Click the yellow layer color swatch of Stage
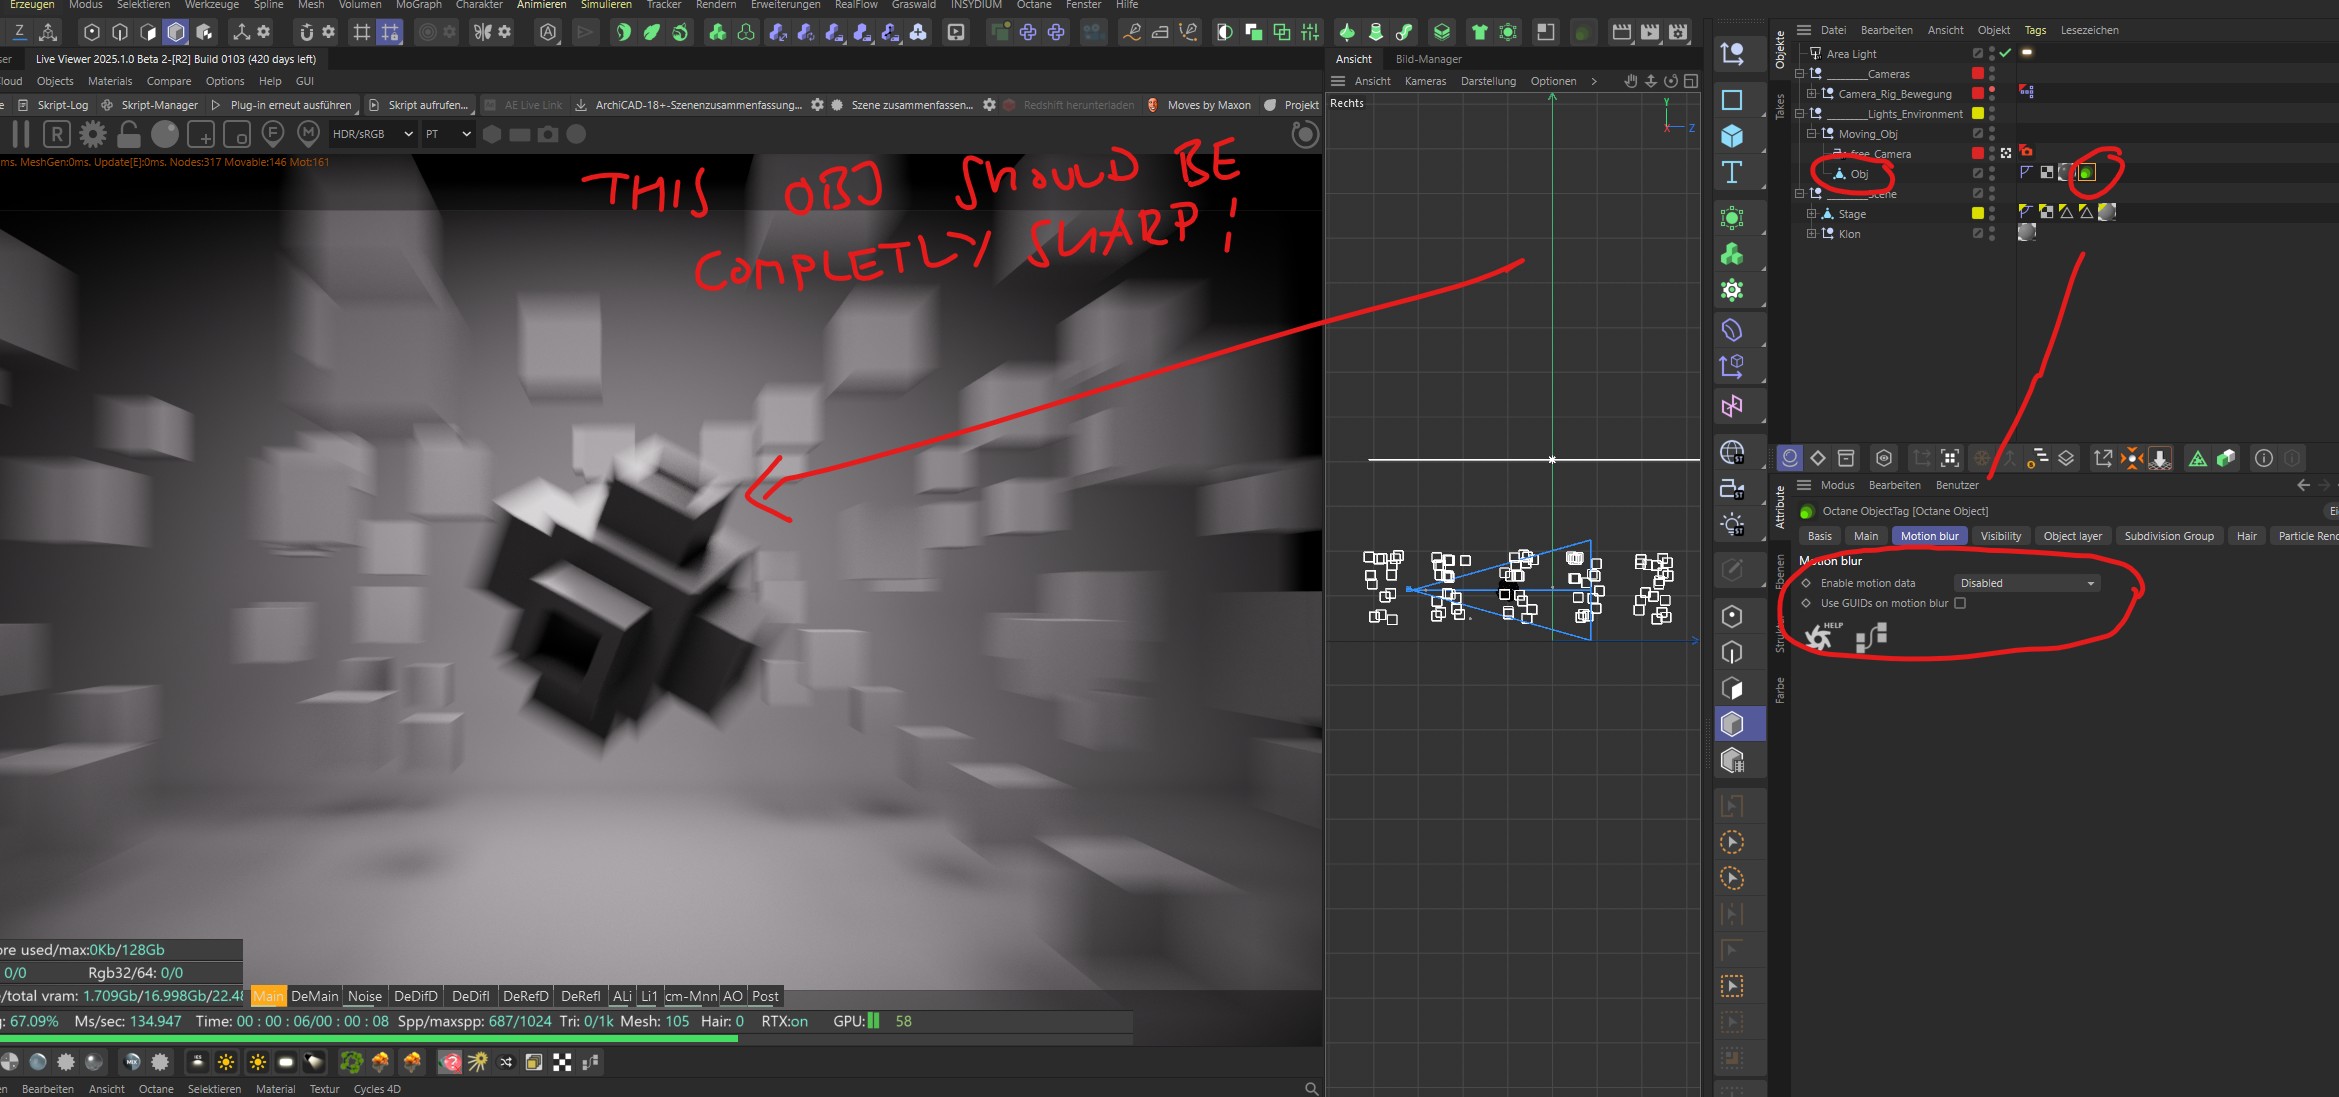The image size is (2339, 1097). coord(1977,213)
